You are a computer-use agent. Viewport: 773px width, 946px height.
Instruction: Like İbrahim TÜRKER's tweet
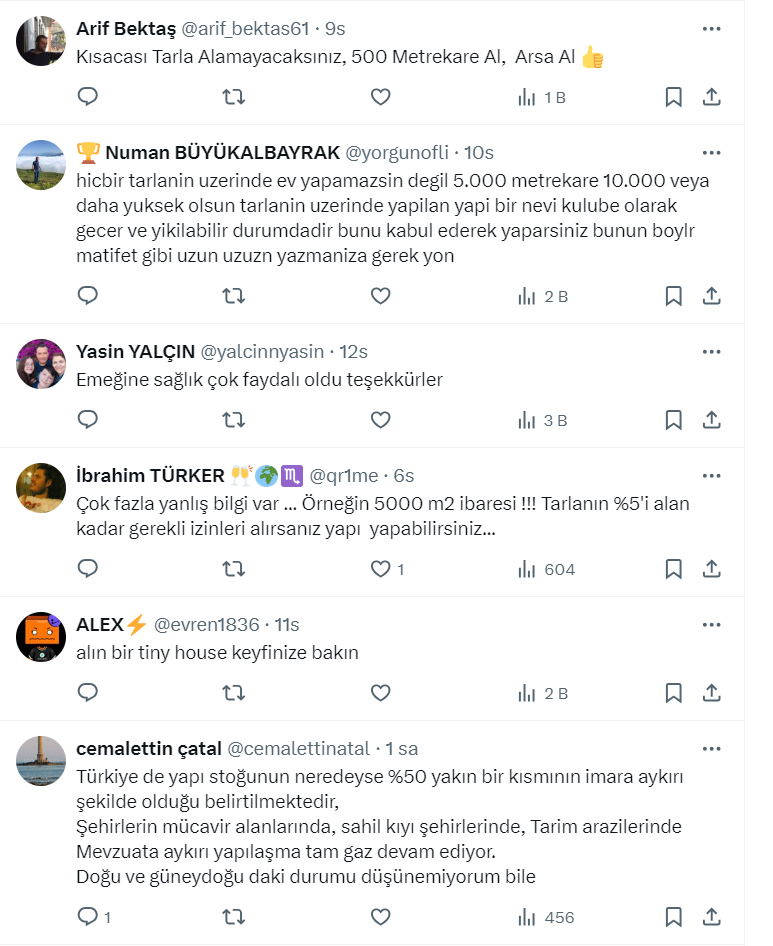380,569
